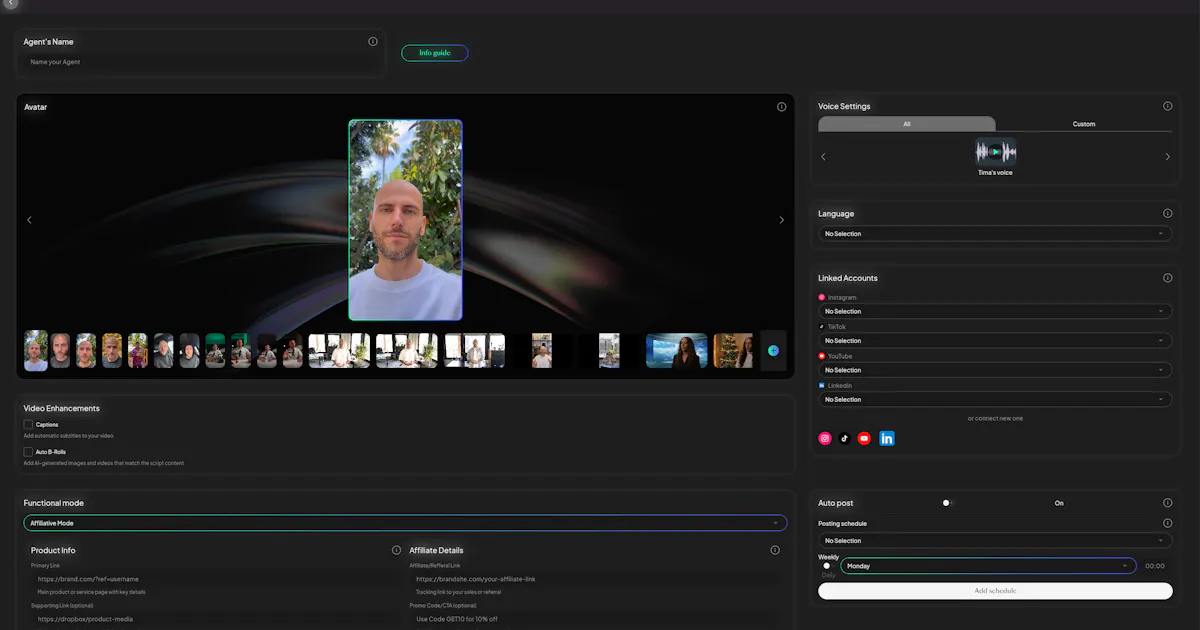Click the Tima's voice label
Viewport: 1200px width, 630px height.
(995, 173)
